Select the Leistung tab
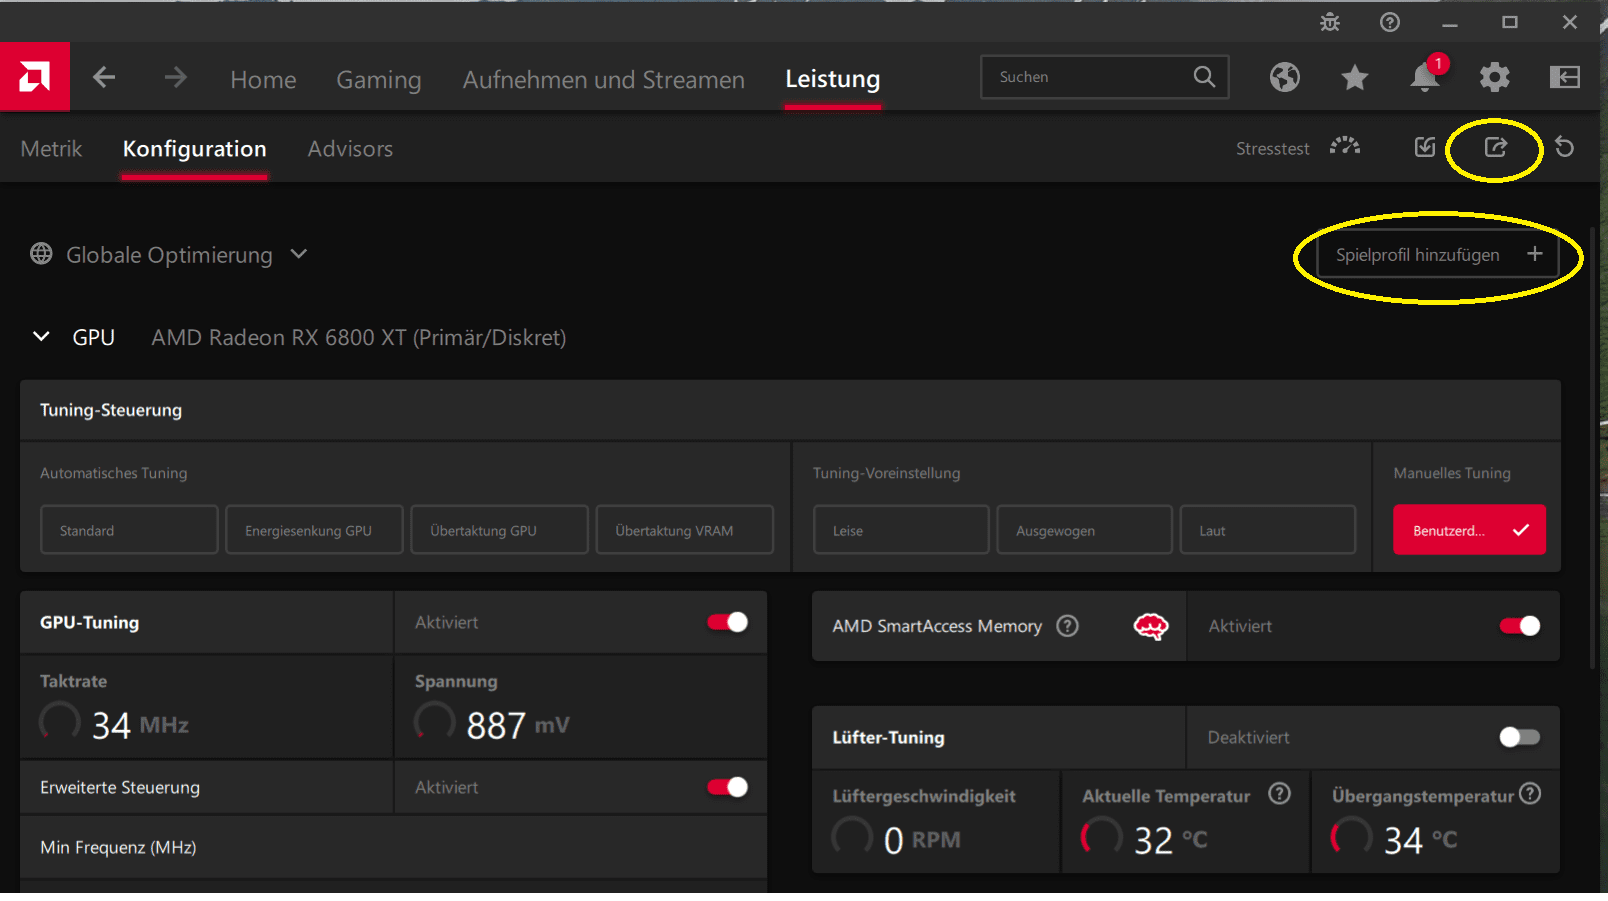The width and height of the screenshot is (1608, 901). click(x=832, y=79)
